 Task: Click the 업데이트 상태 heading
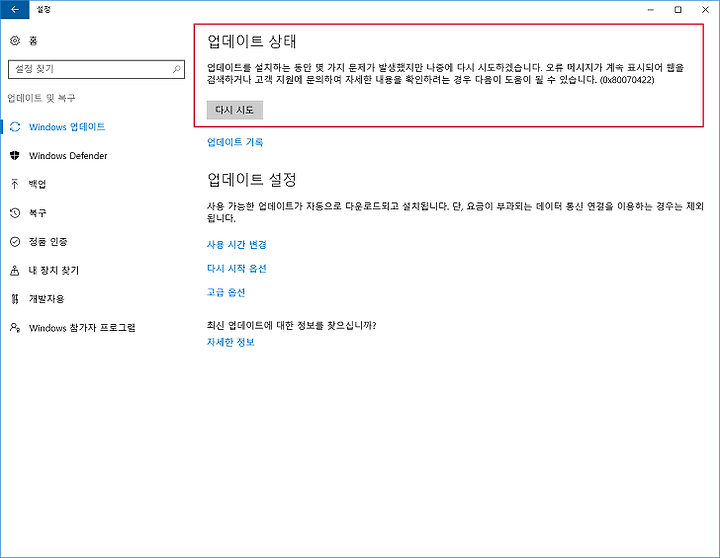pyautogui.click(x=252, y=41)
